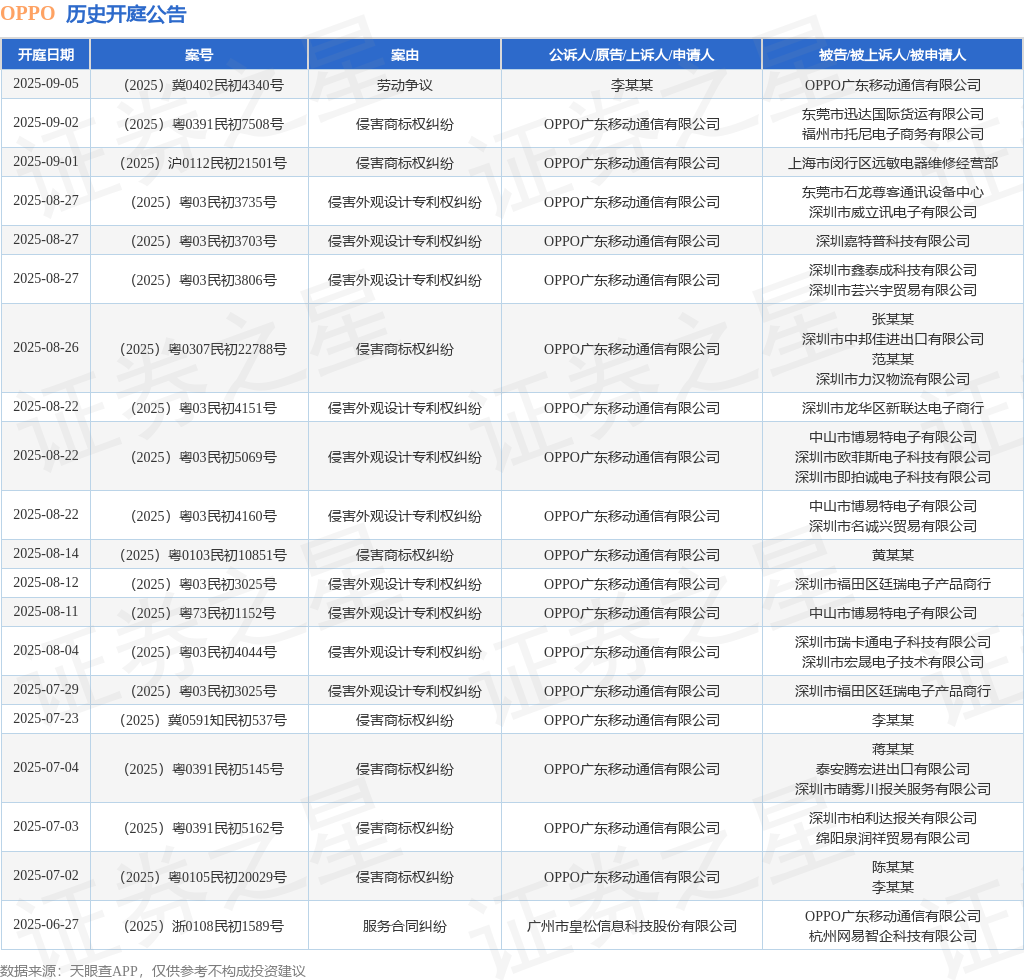Image resolution: width=1024 pixels, height=980 pixels.
Task: Click the 案号 column header
Action: point(199,55)
